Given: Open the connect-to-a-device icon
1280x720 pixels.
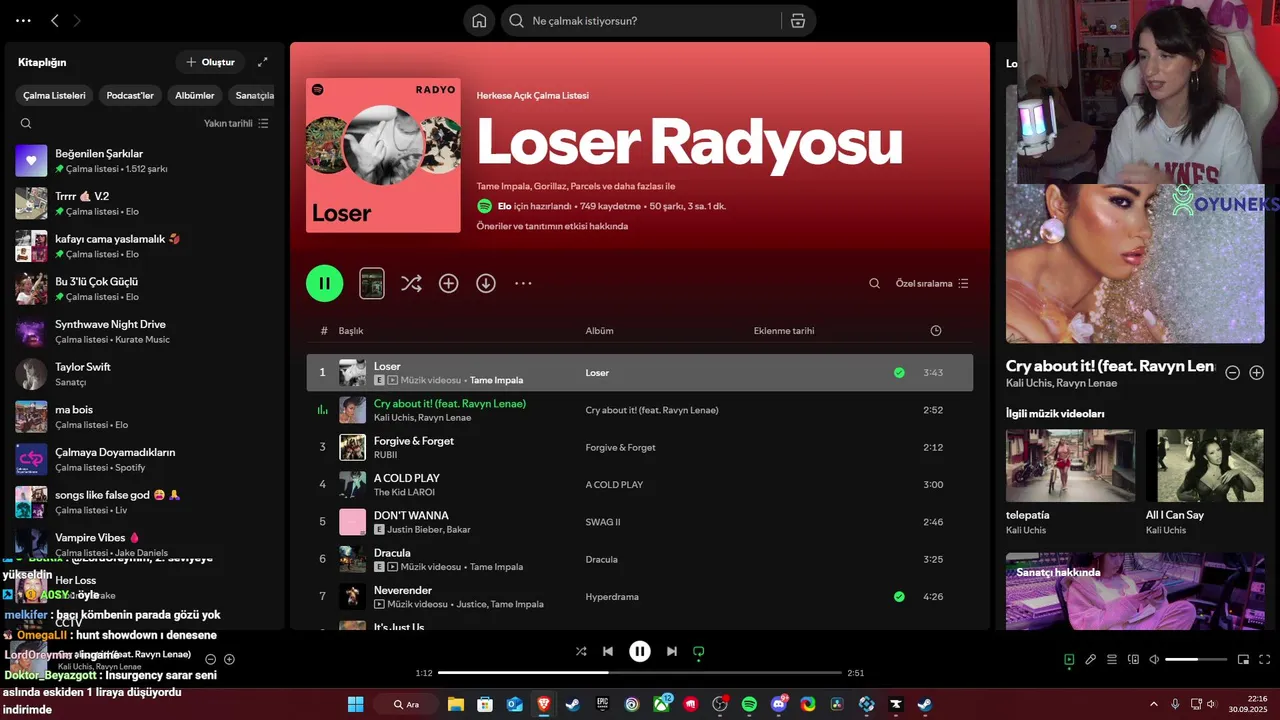Looking at the screenshot, I should tap(1133, 660).
